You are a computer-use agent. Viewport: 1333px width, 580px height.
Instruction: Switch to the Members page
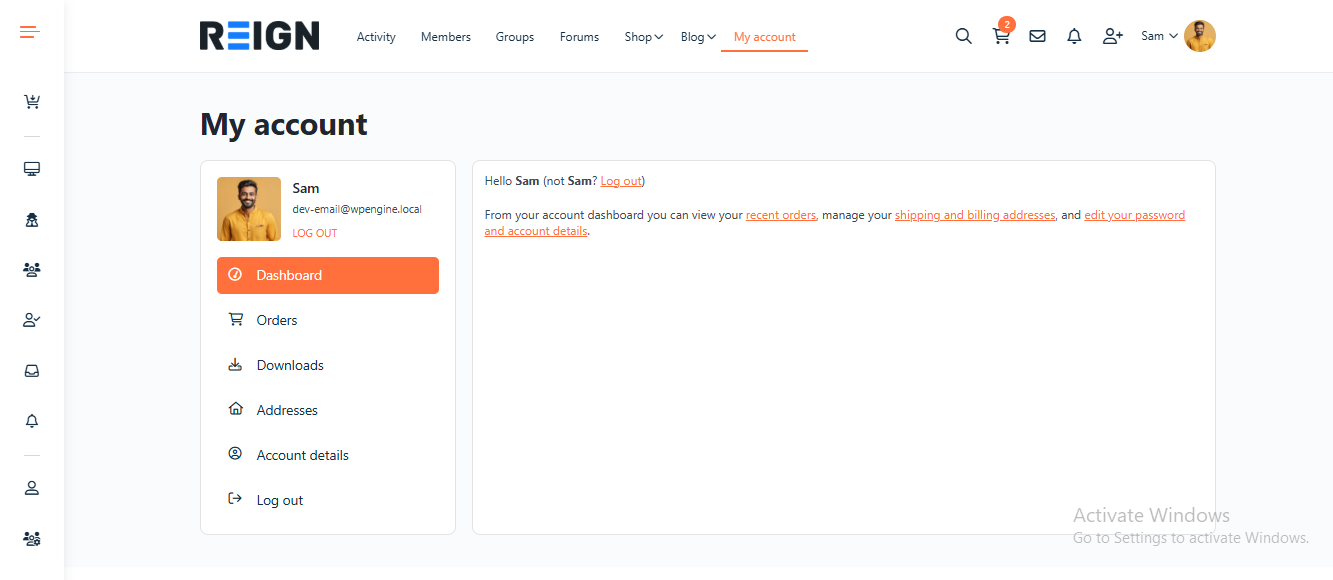[445, 36]
